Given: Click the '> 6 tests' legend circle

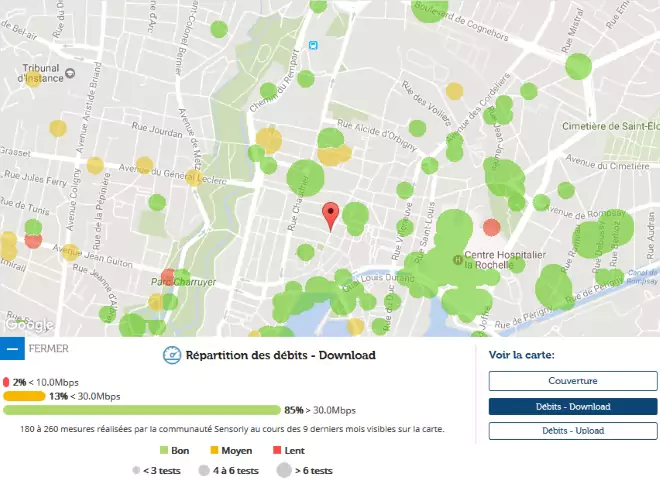Looking at the screenshot, I should (x=282, y=470).
